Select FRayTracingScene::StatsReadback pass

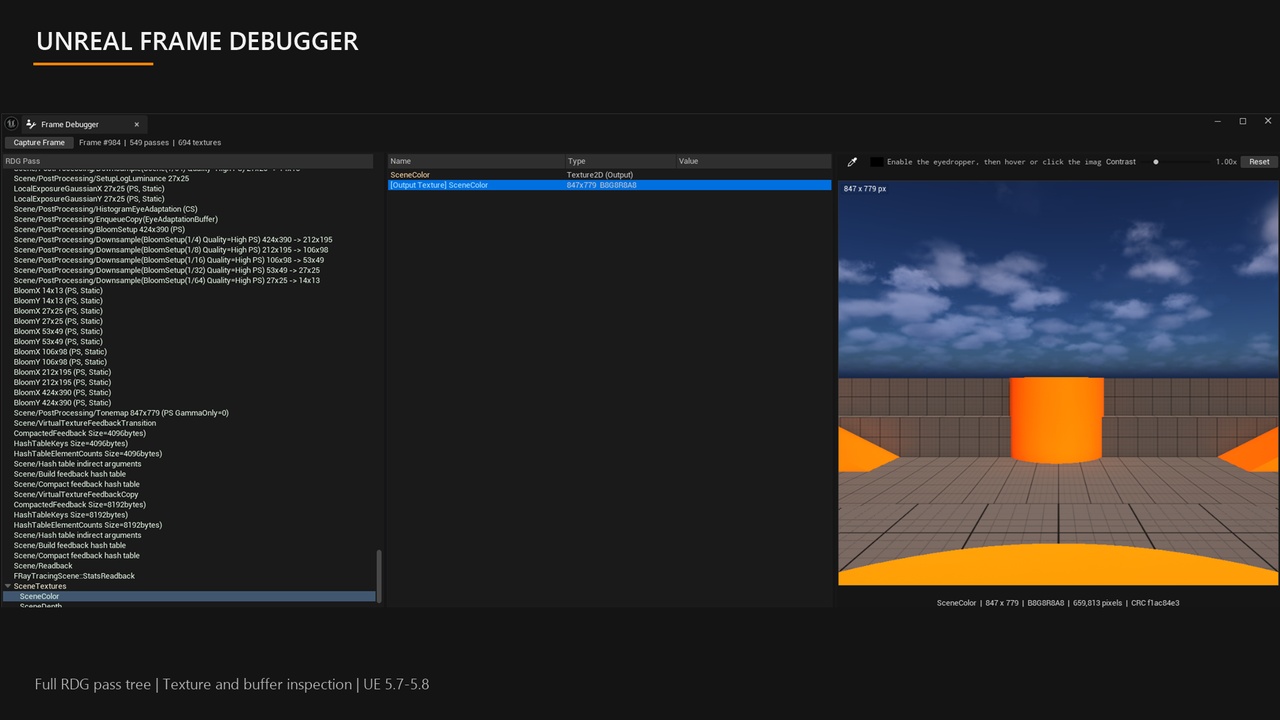pos(74,576)
